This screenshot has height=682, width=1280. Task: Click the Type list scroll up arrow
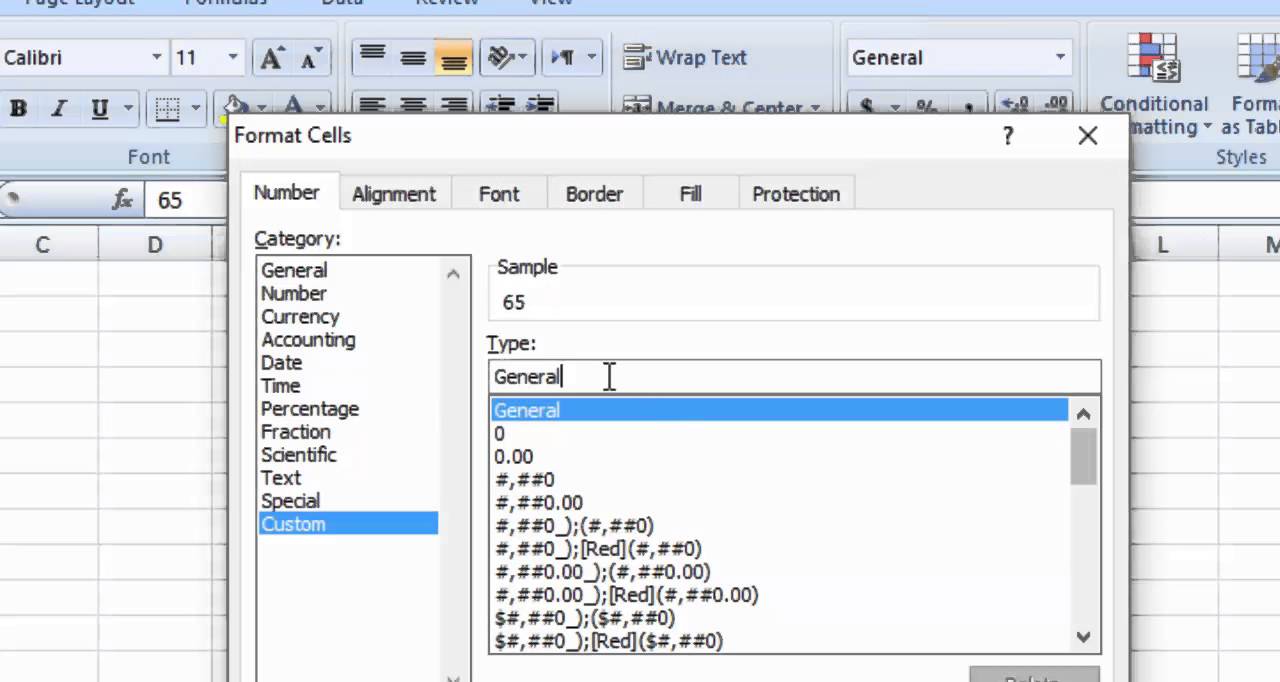[1084, 412]
